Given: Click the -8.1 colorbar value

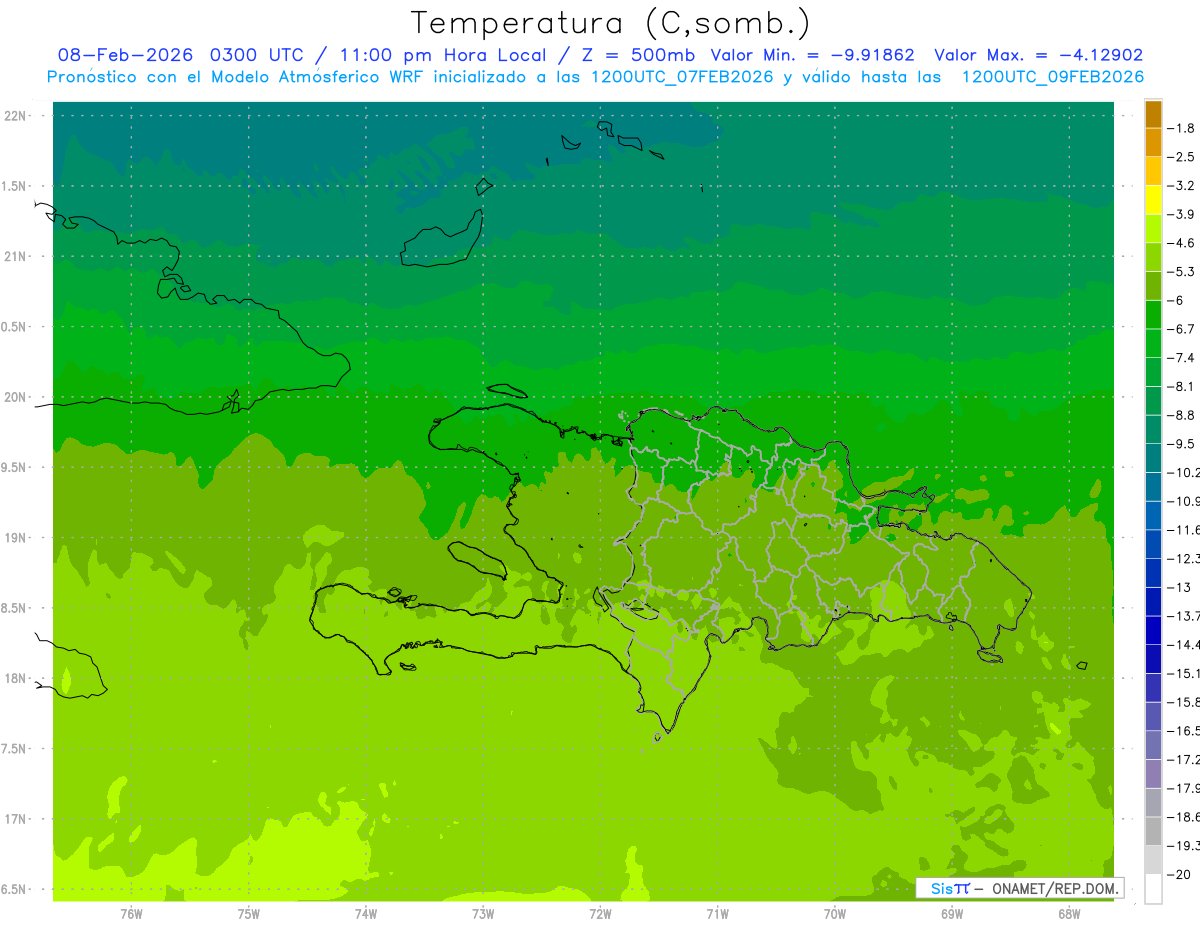Looking at the screenshot, I should (x=1181, y=386).
